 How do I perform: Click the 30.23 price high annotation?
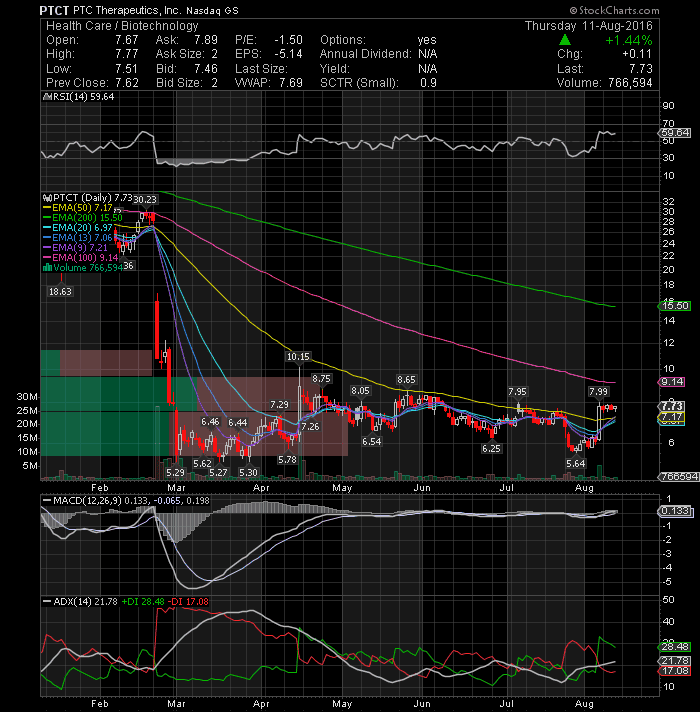(x=145, y=199)
